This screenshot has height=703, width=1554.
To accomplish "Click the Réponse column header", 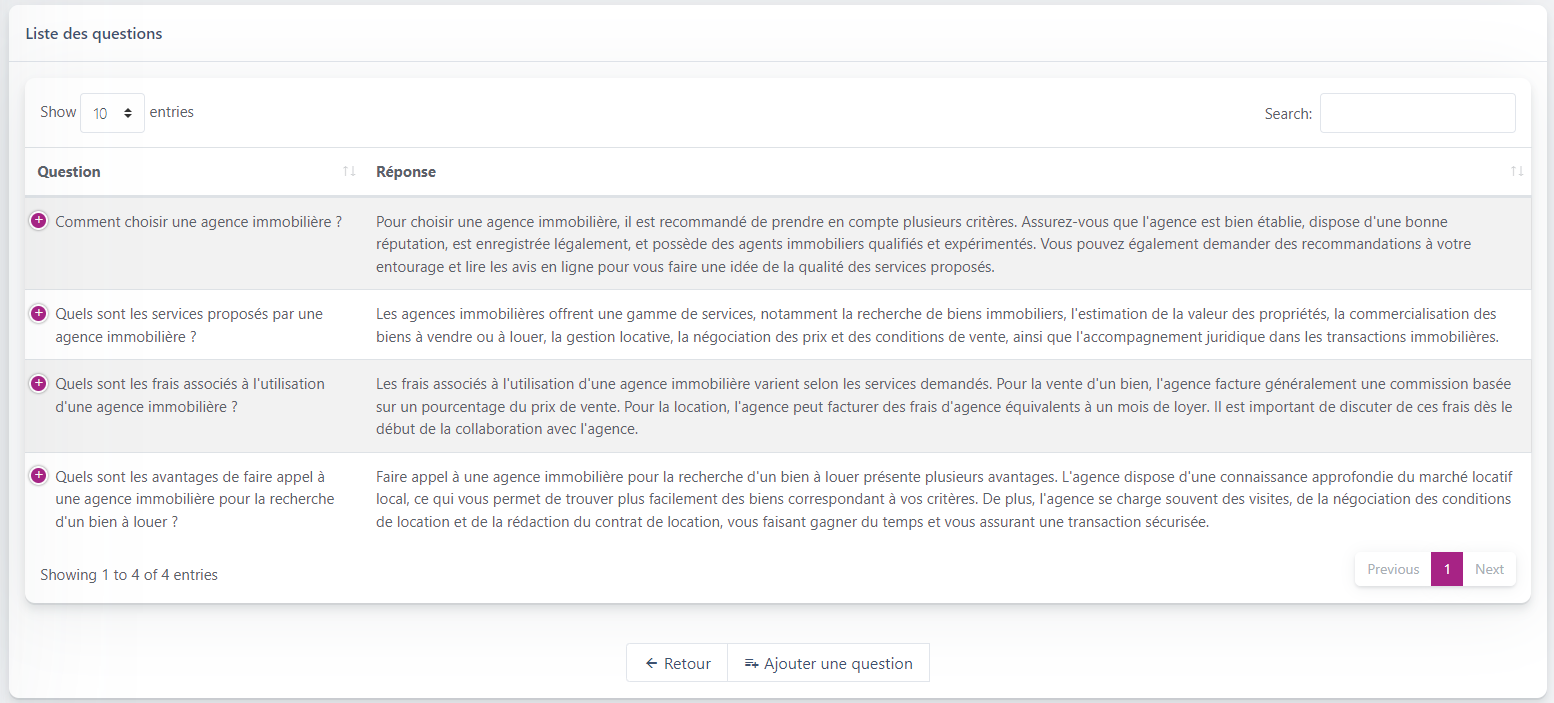I will [406, 172].
